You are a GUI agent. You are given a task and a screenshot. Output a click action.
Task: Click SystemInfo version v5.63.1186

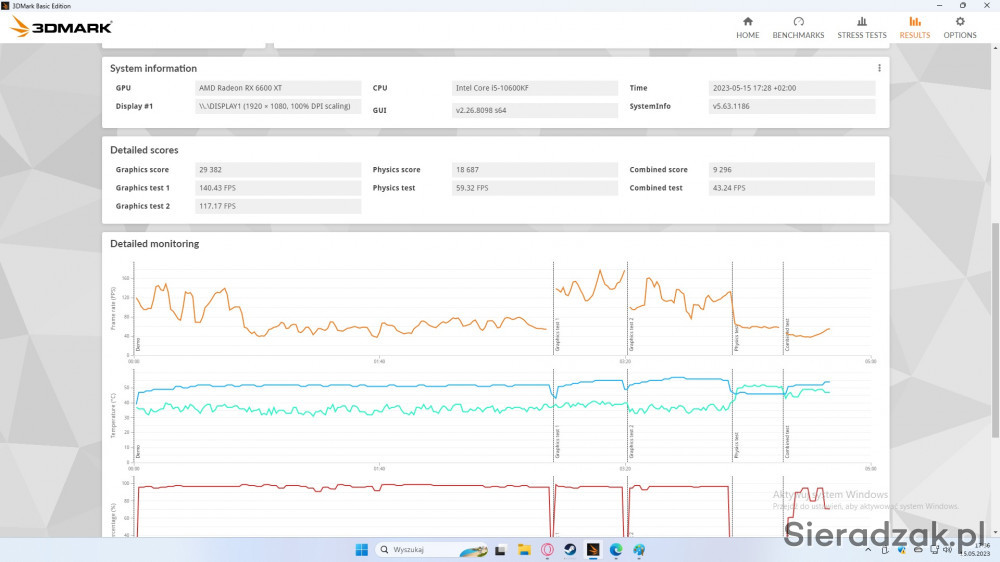pos(791,106)
